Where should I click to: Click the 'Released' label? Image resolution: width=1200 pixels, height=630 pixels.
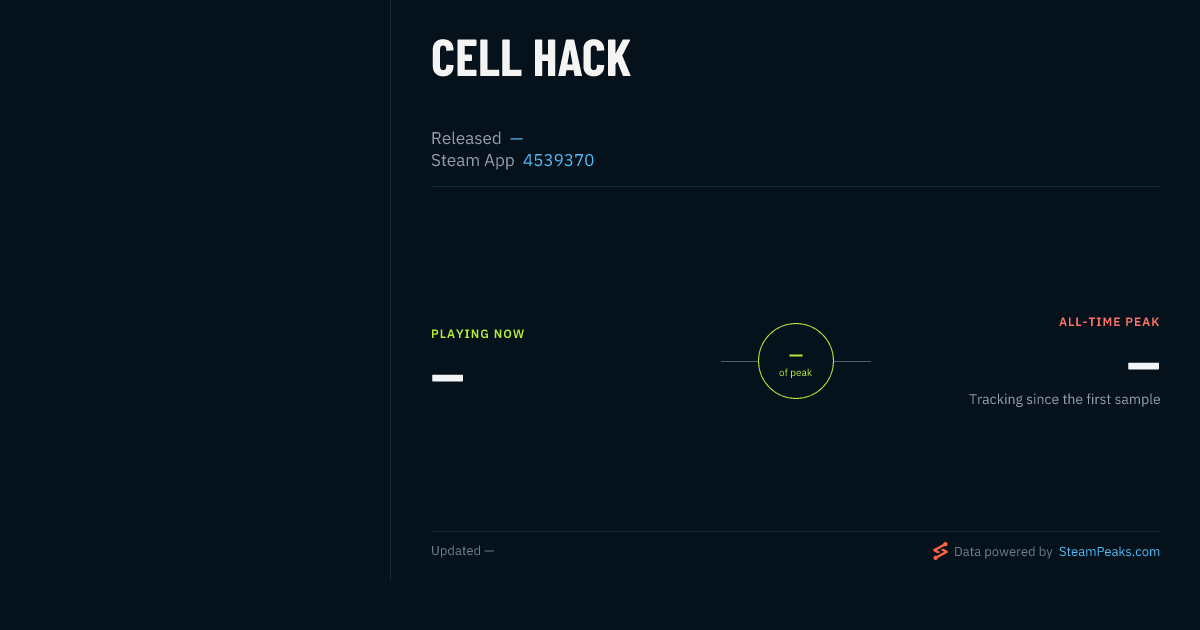[x=466, y=138]
